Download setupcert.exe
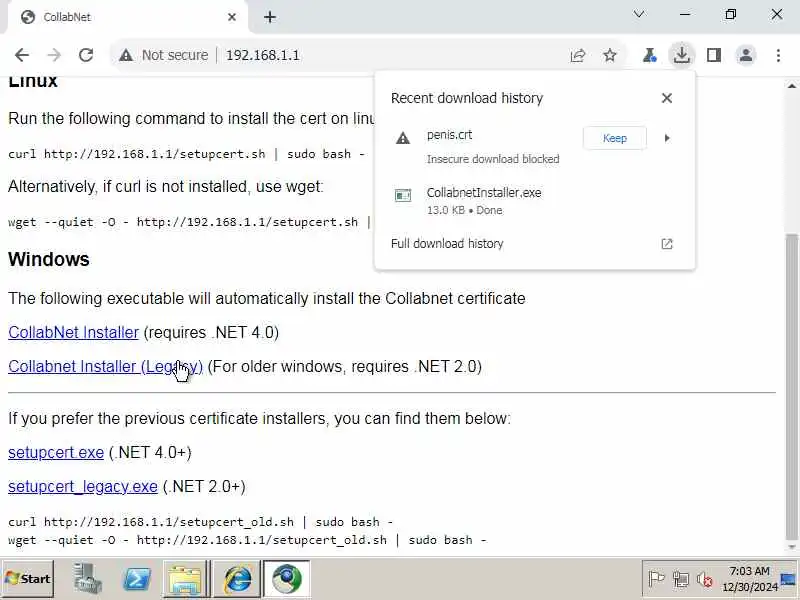The image size is (800, 600). (x=56, y=453)
